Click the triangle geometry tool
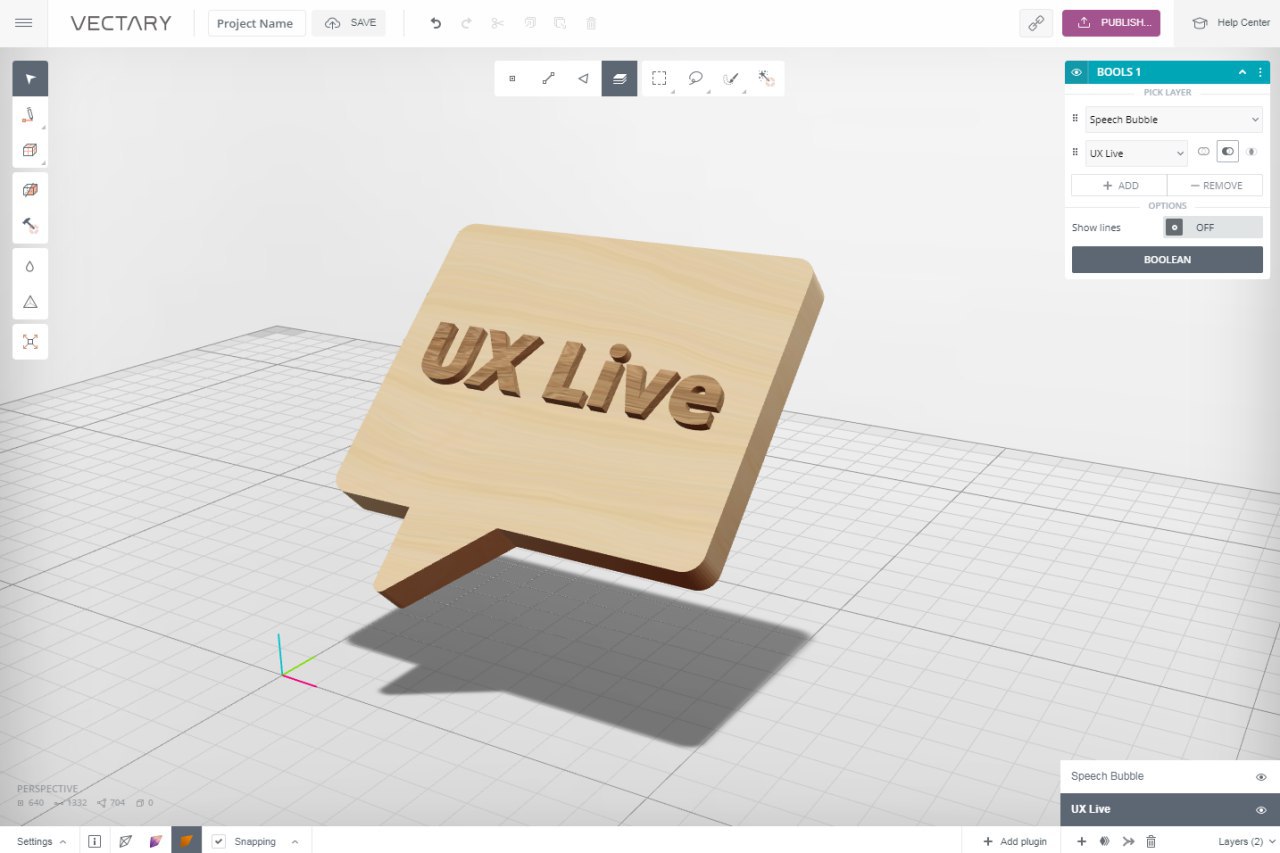This screenshot has height=853, width=1280. (30, 301)
